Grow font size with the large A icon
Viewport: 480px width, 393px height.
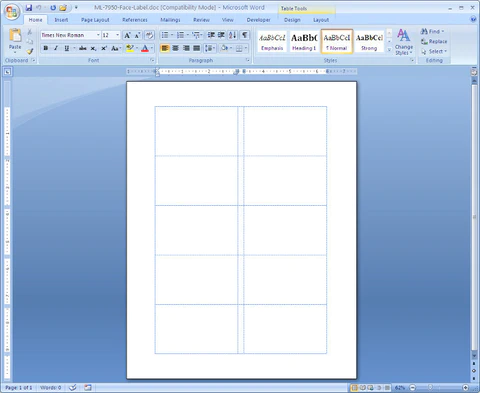[127, 35]
